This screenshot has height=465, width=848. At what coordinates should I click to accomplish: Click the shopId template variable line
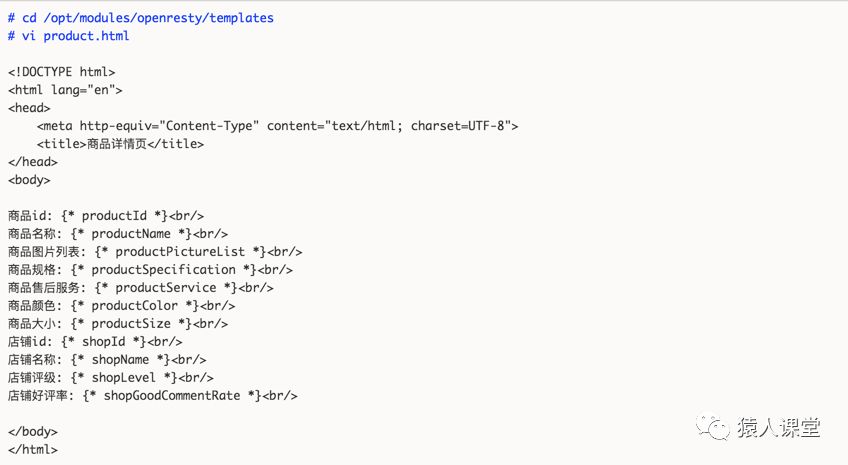(95, 342)
